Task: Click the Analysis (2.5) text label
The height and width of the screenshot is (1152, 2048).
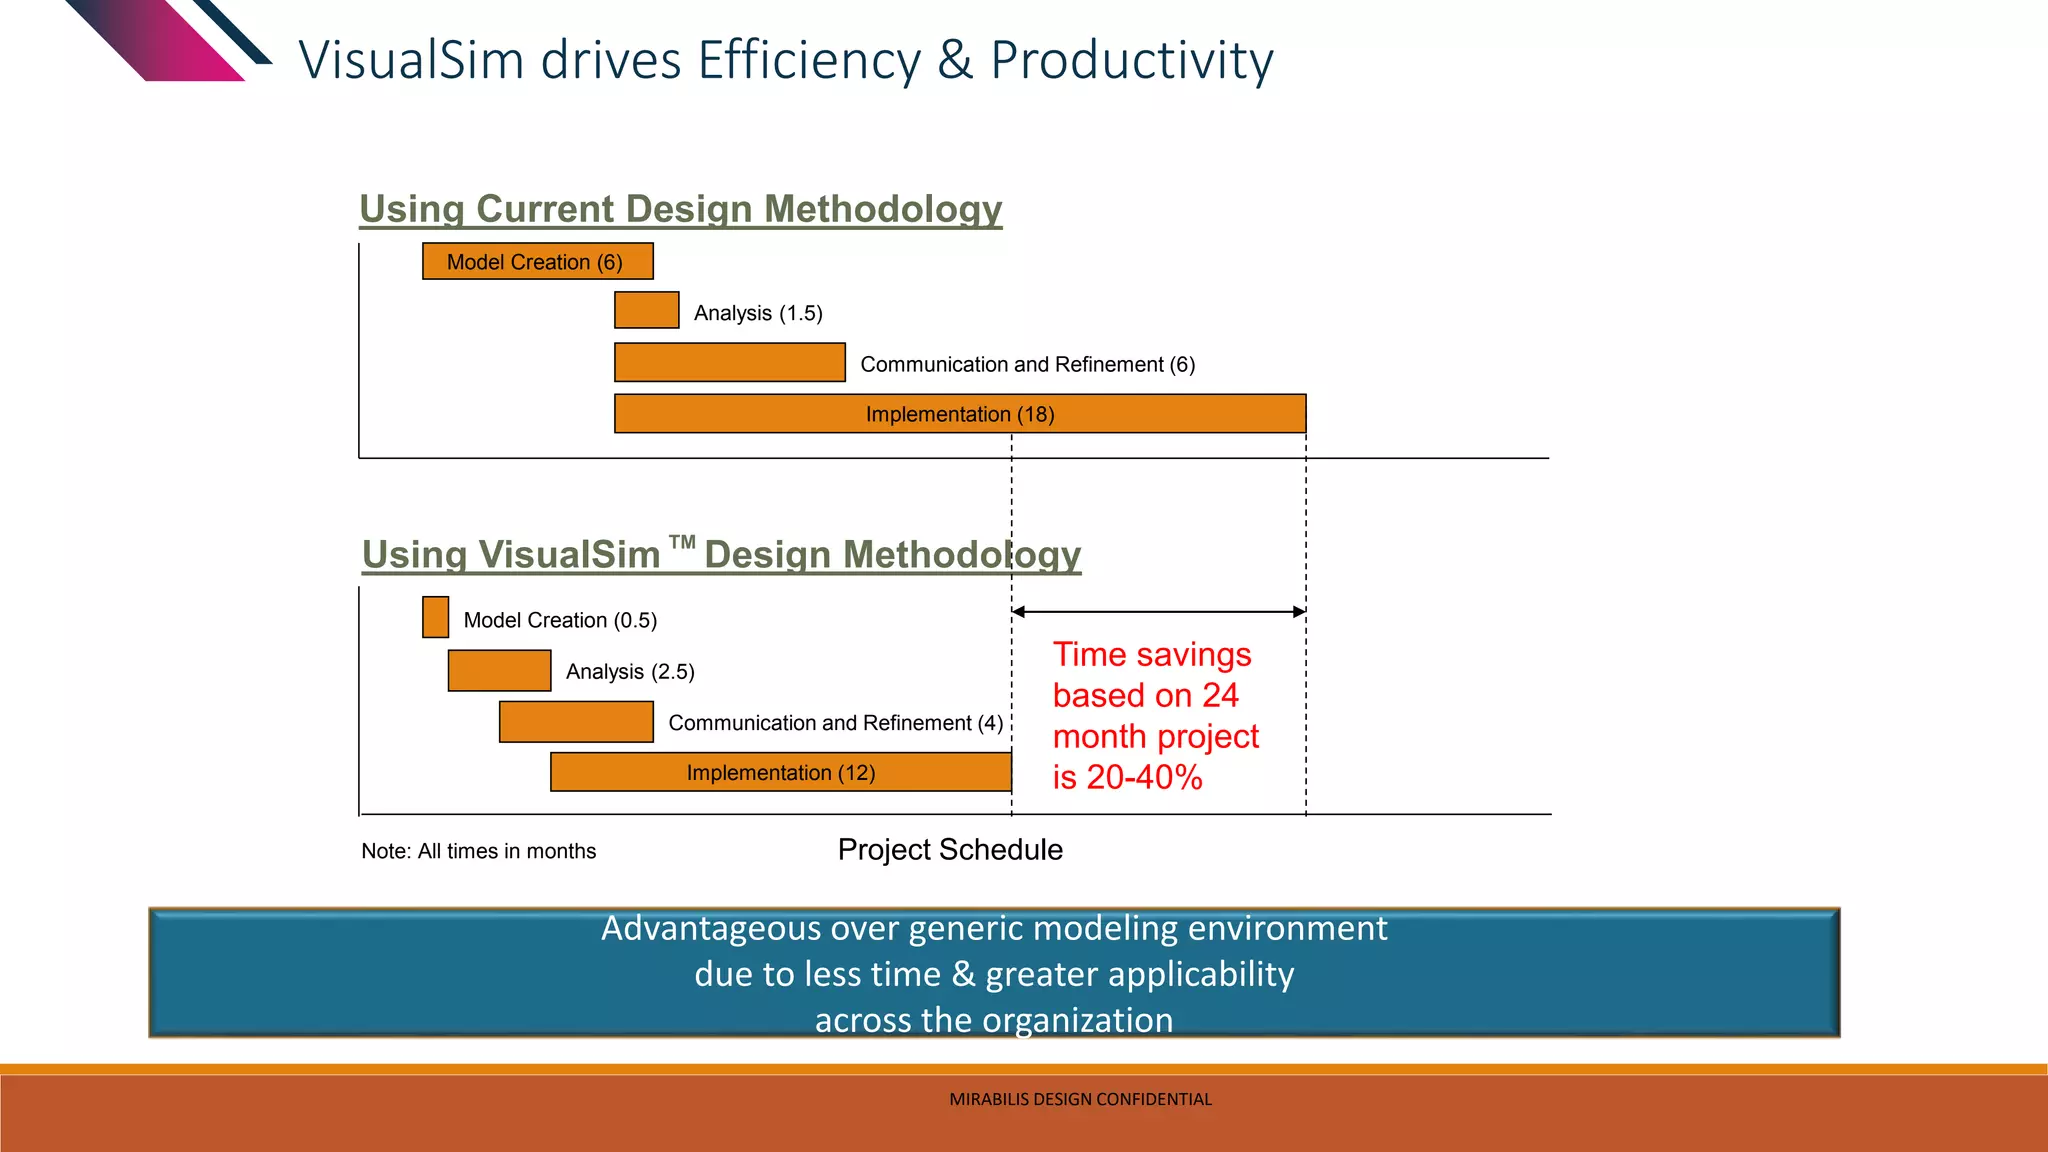Action: [x=630, y=672]
